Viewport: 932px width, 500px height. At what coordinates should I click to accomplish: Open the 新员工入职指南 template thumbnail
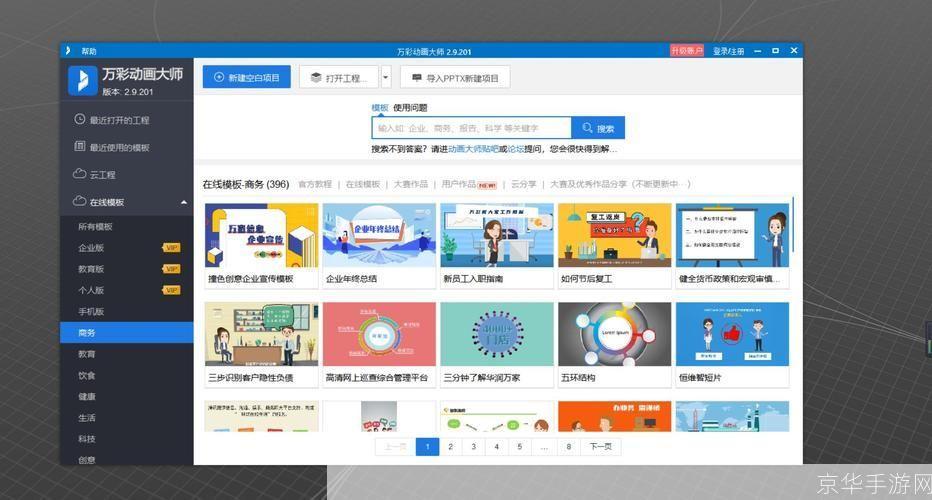tap(497, 235)
